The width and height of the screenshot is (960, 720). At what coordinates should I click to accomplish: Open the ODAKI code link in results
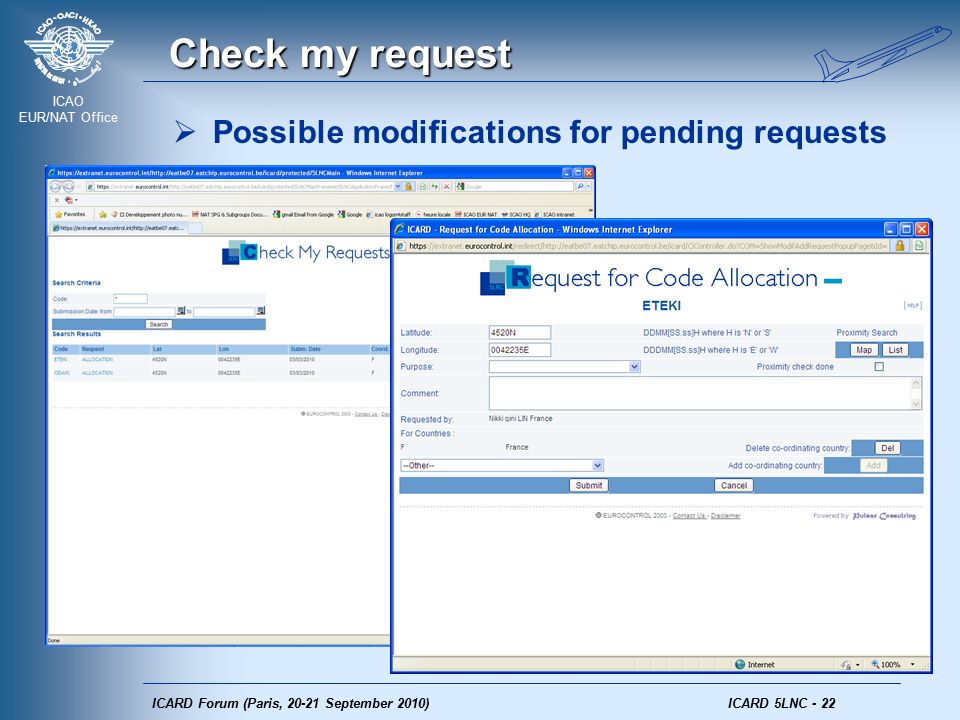[61, 373]
